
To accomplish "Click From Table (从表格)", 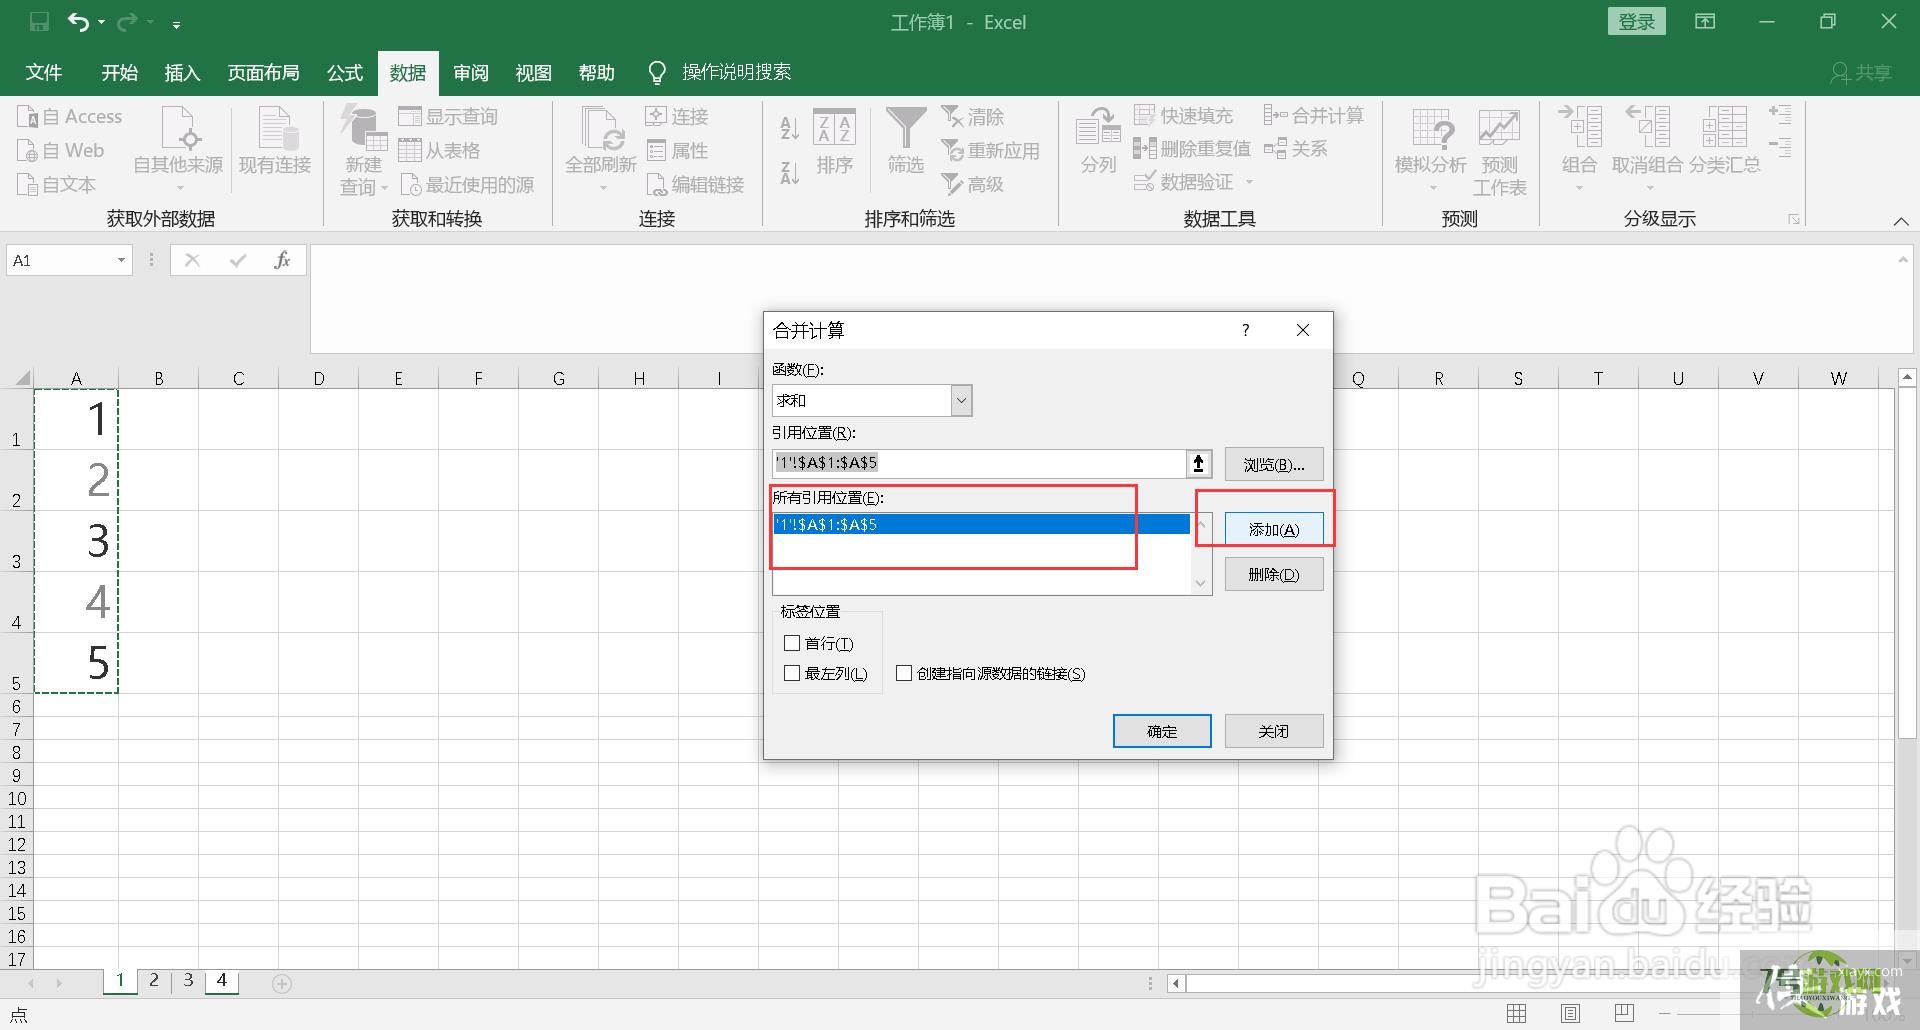I will 439,151.
